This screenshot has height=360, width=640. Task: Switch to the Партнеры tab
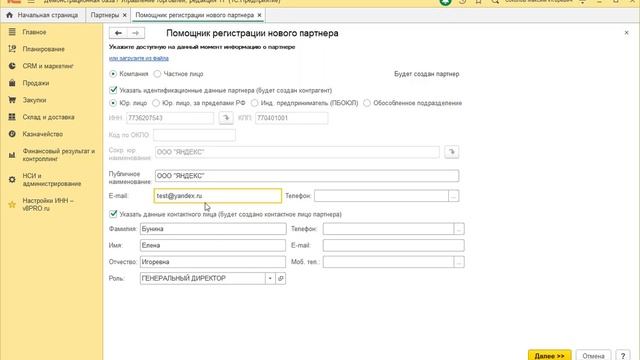[x=105, y=15]
